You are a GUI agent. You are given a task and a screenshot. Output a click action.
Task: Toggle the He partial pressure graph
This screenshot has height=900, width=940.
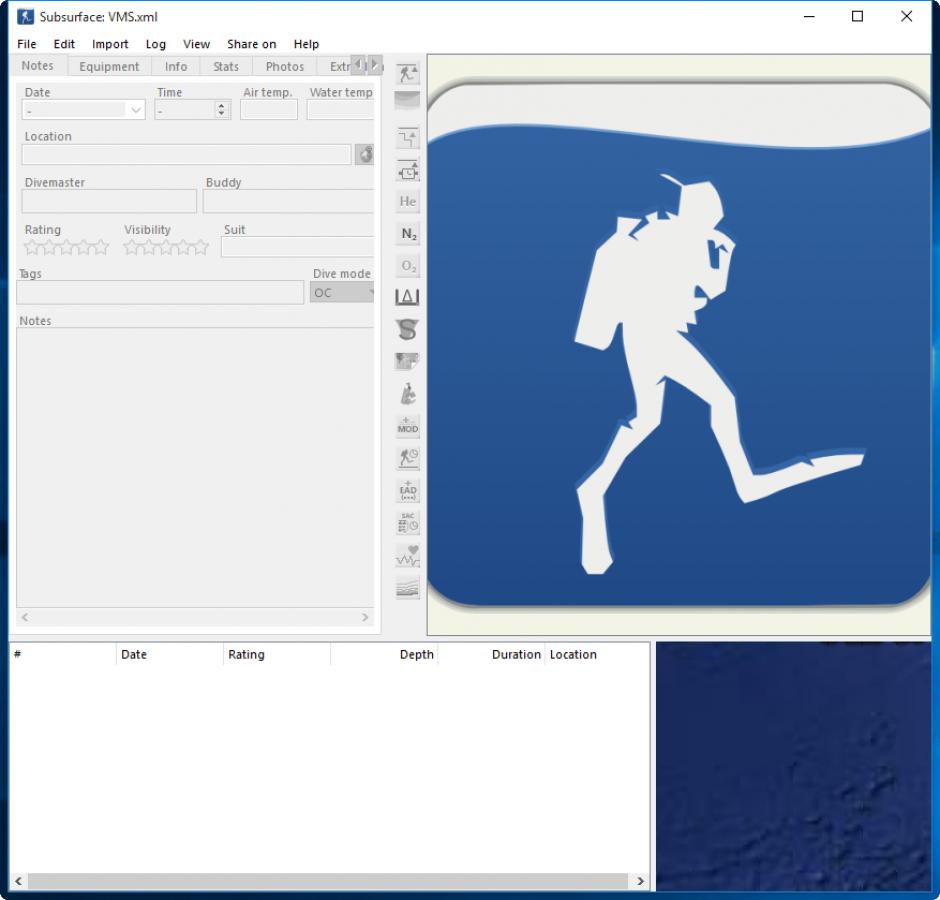click(x=408, y=201)
